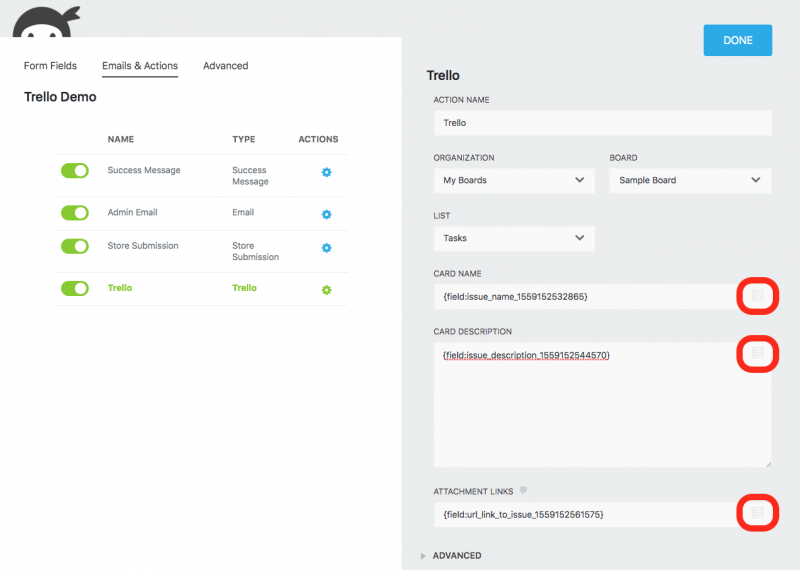This screenshot has height=570, width=800.
Task: Disable the Store Submission action toggle
Action: coord(74,246)
